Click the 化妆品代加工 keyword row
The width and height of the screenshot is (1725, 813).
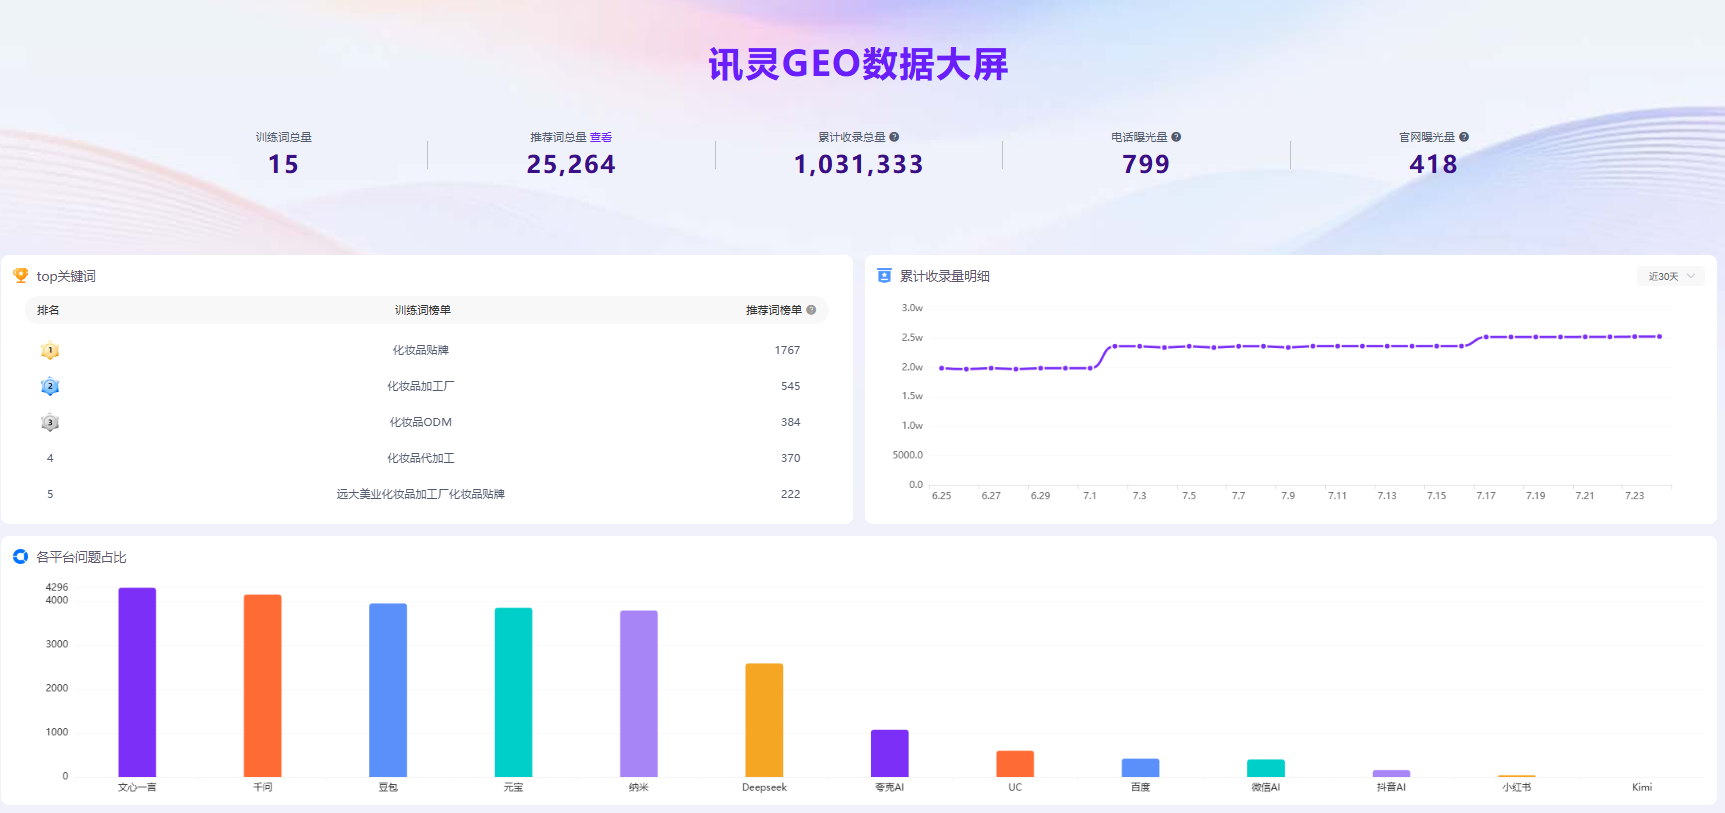(427, 458)
